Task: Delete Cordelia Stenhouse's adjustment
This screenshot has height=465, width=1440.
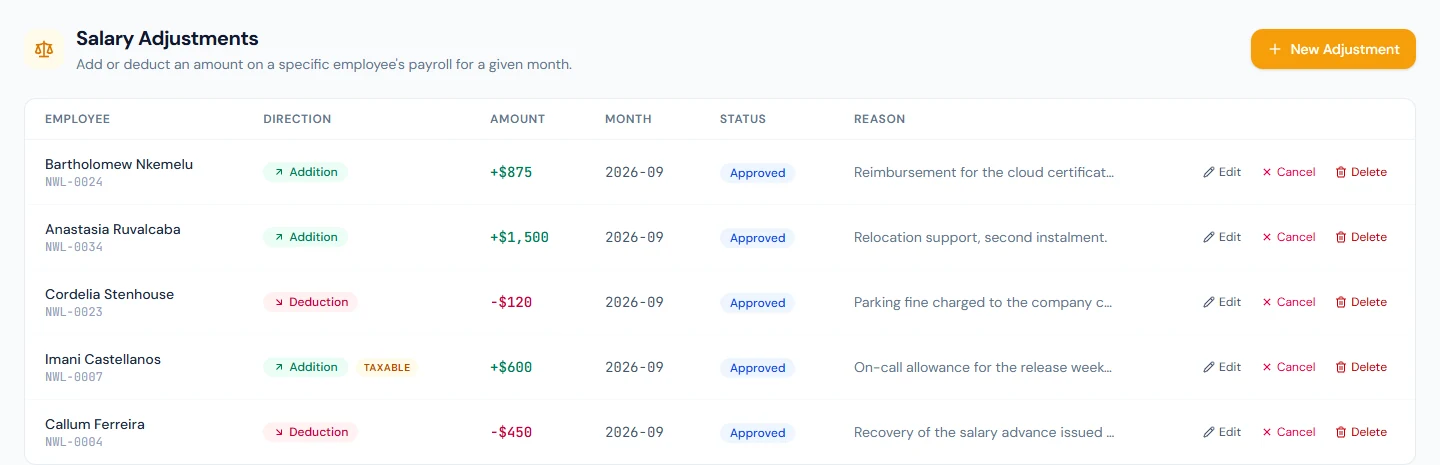Action: click(x=1361, y=302)
